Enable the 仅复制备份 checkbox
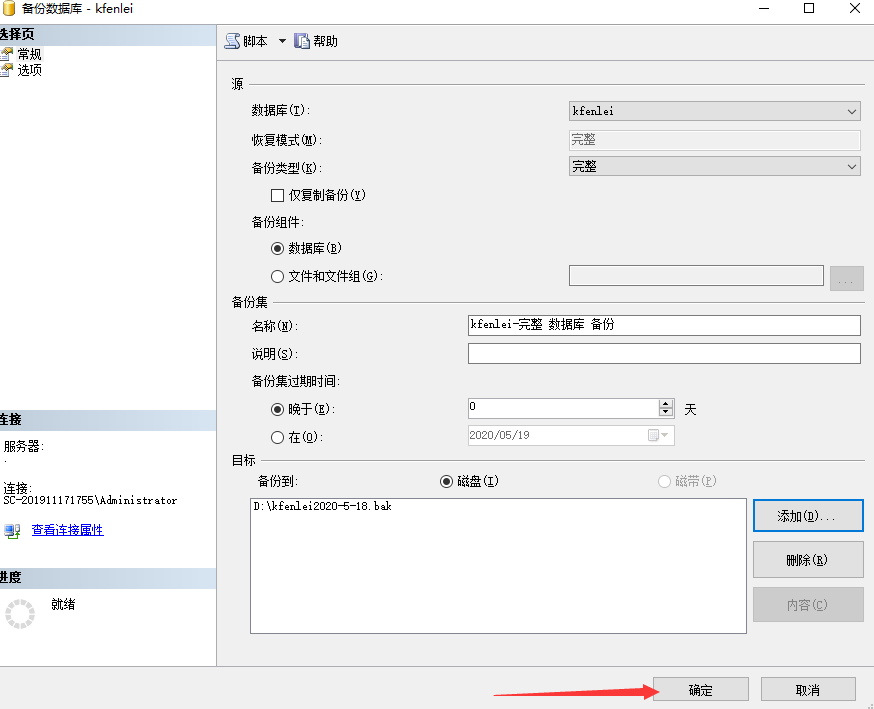Viewport: 874px width, 709px height. (x=278, y=196)
